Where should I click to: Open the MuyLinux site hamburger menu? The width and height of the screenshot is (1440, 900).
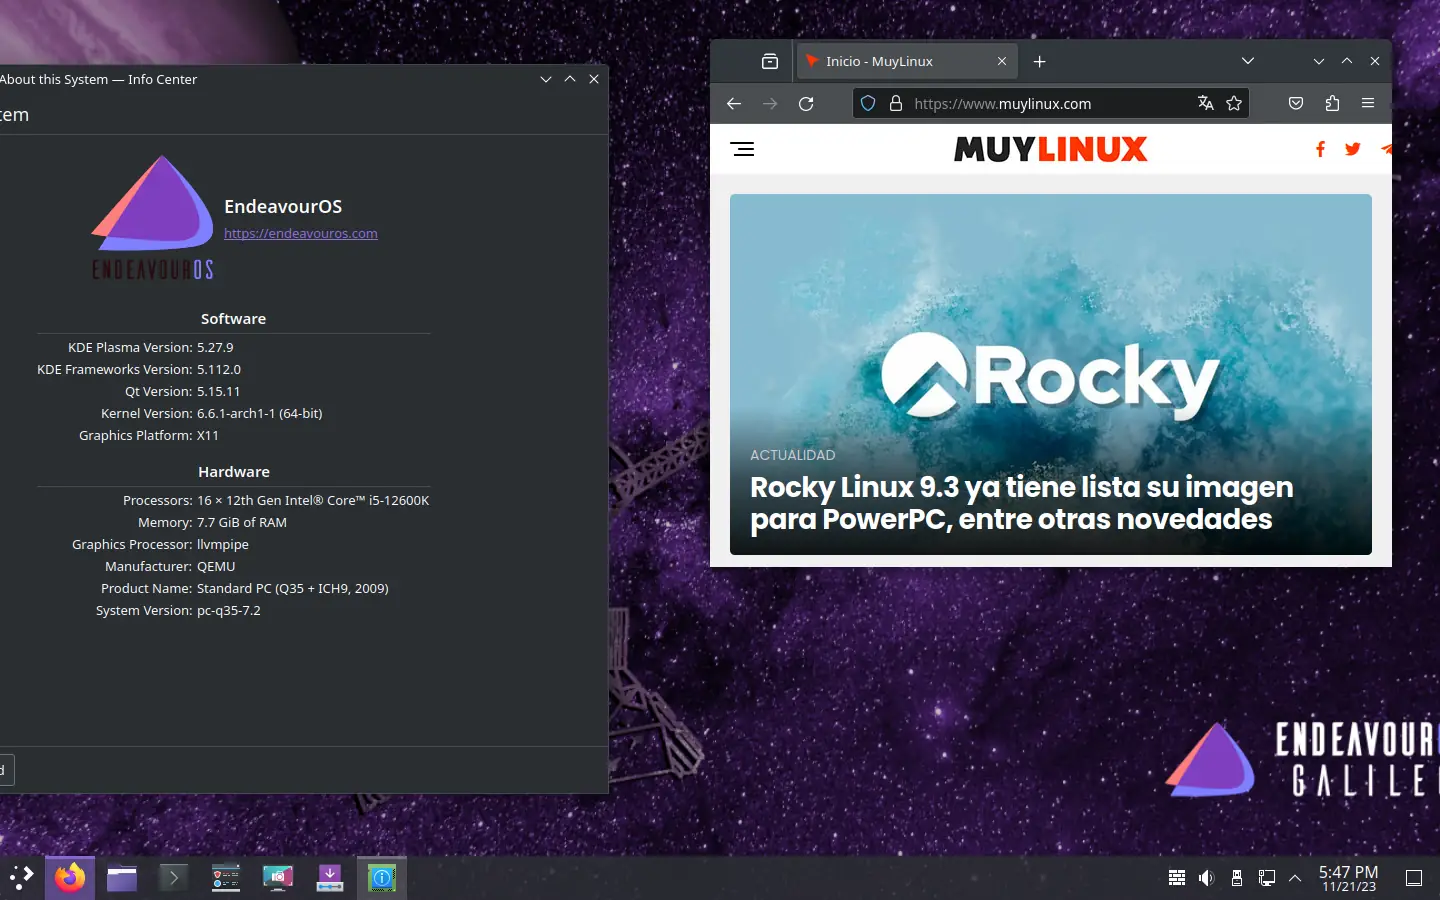[743, 149]
